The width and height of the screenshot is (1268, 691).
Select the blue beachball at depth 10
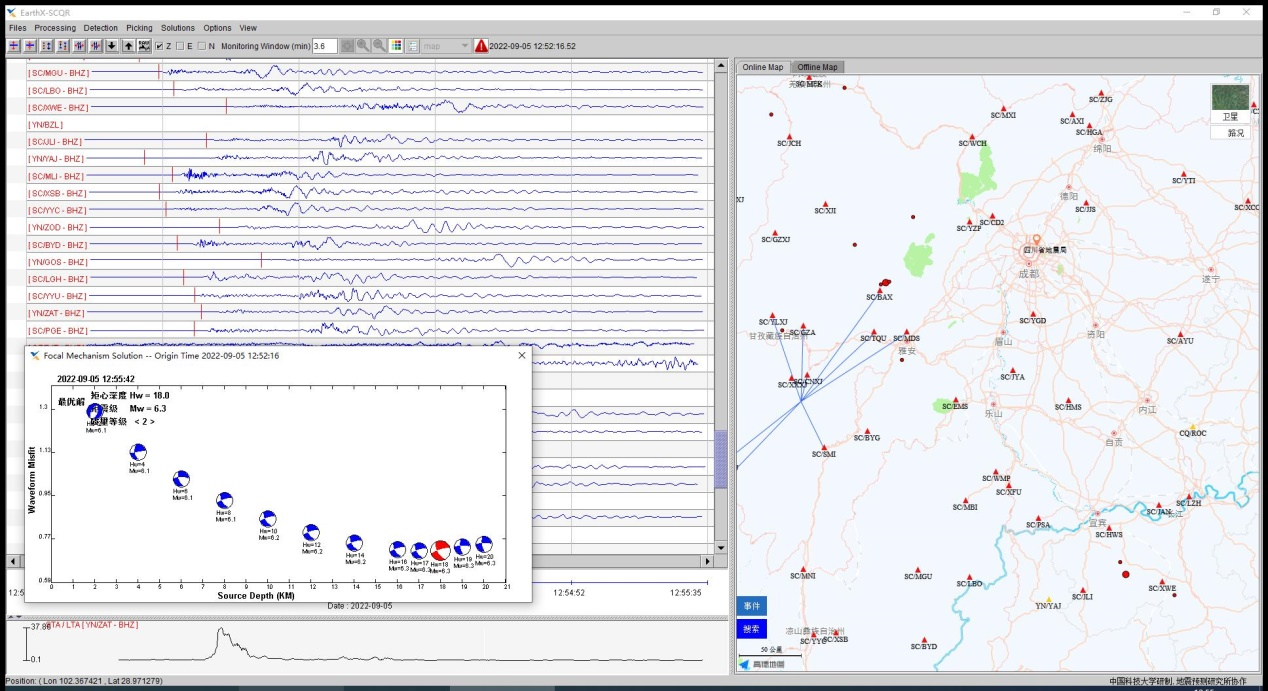(268, 519)
